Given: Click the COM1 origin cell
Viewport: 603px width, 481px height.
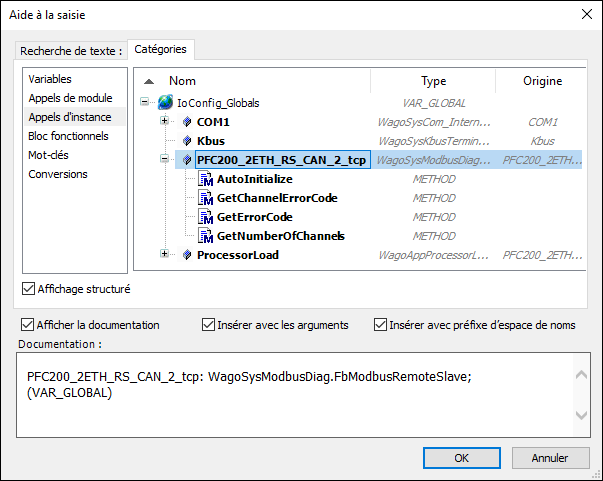Looking at the screenshot, I should click(x=542, y=122).
